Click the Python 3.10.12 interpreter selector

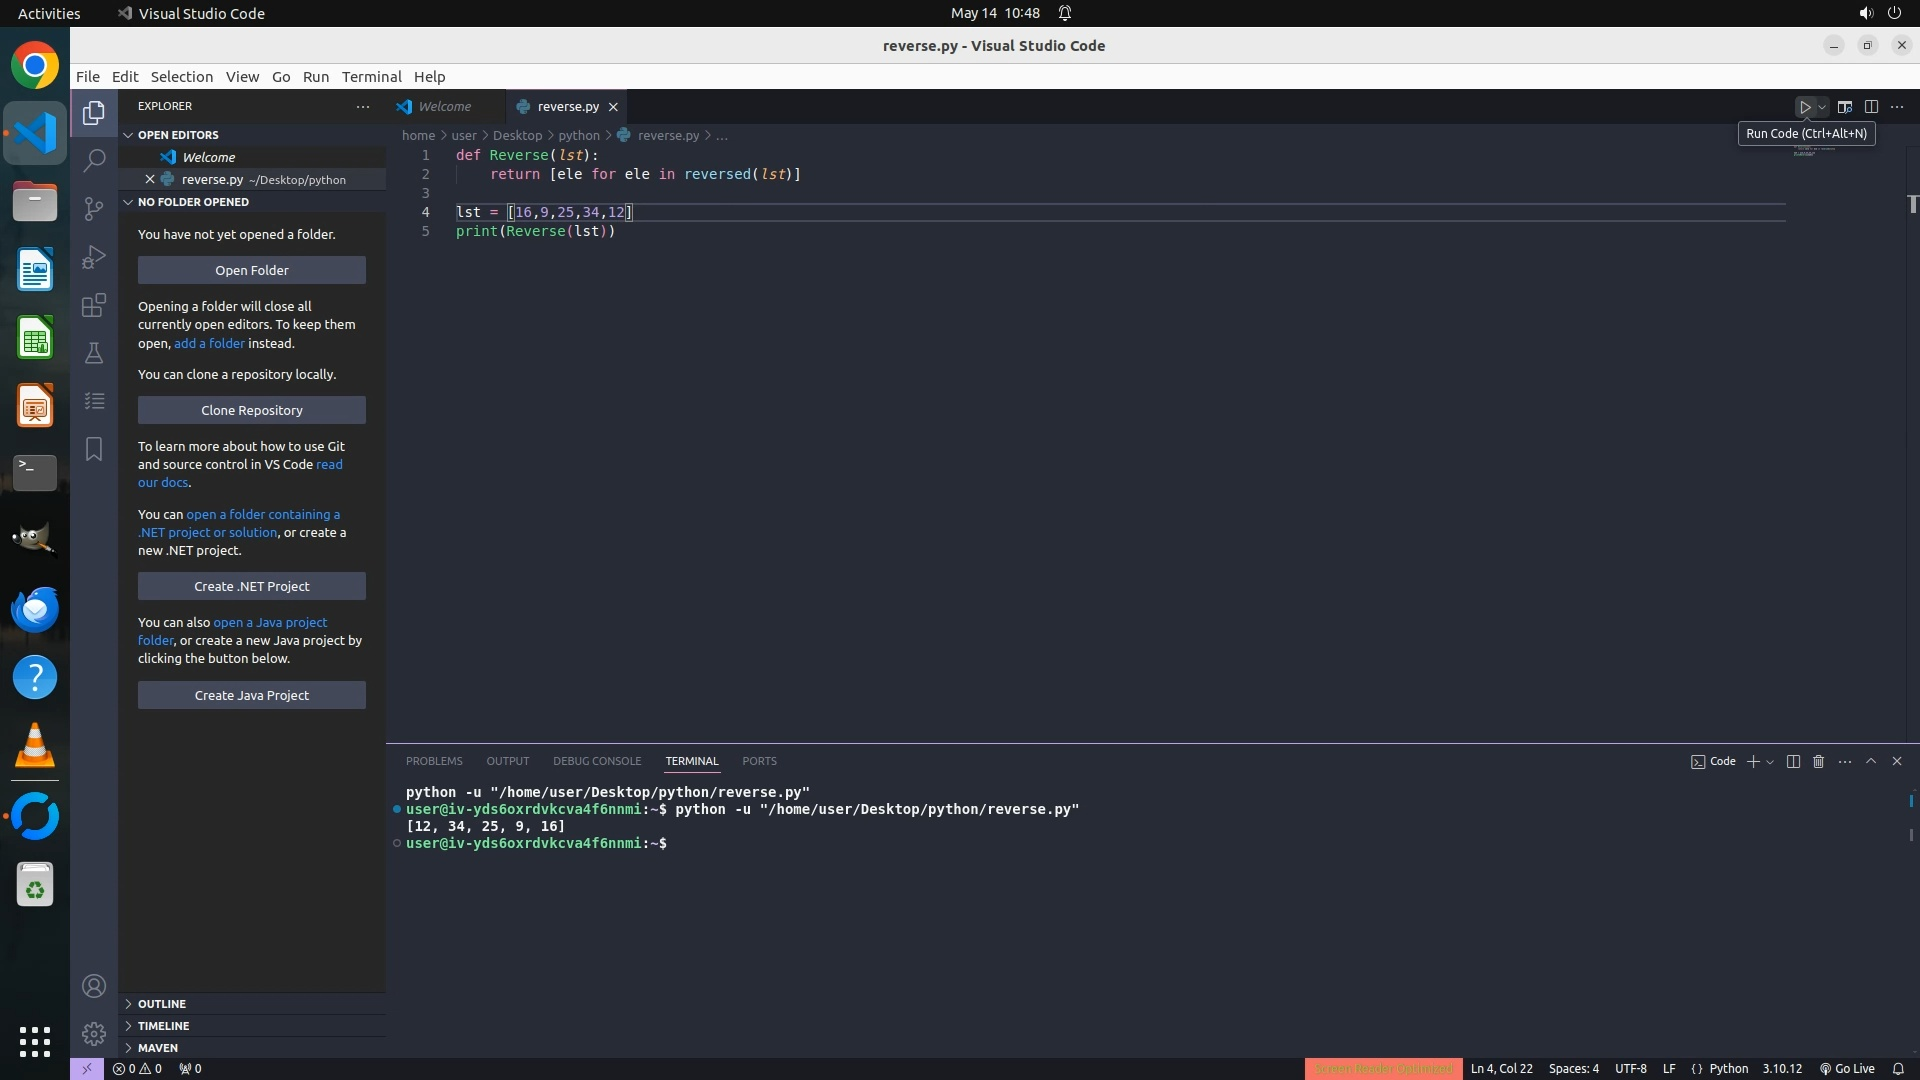(x=1782, y=1068)
